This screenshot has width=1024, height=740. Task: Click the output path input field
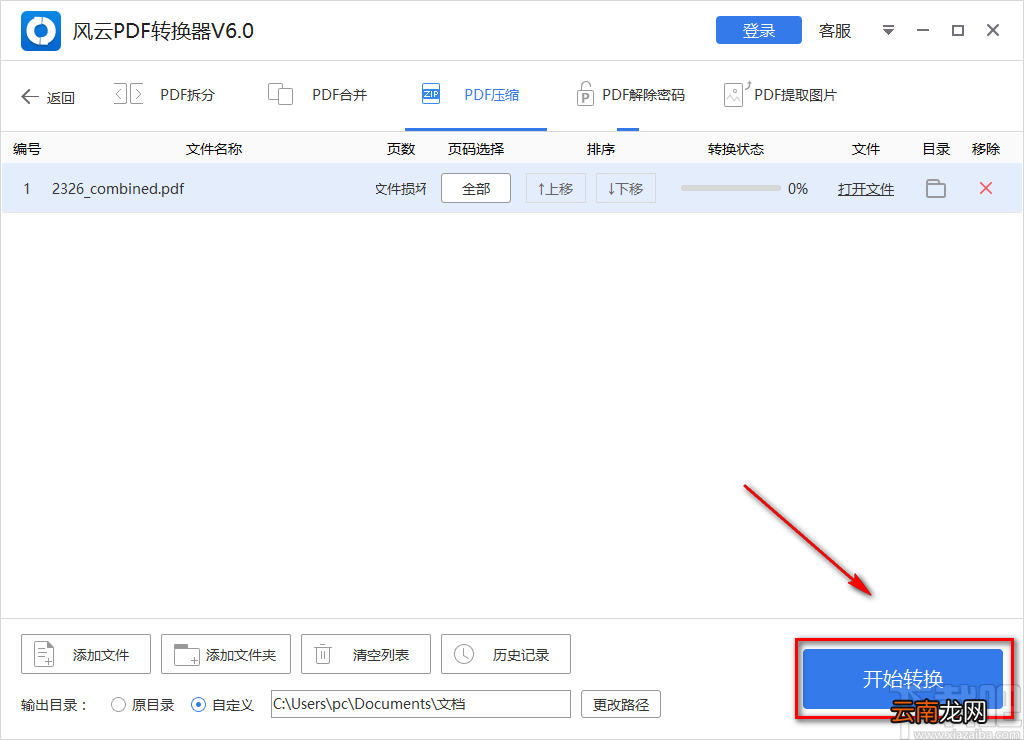pos(421,704)
